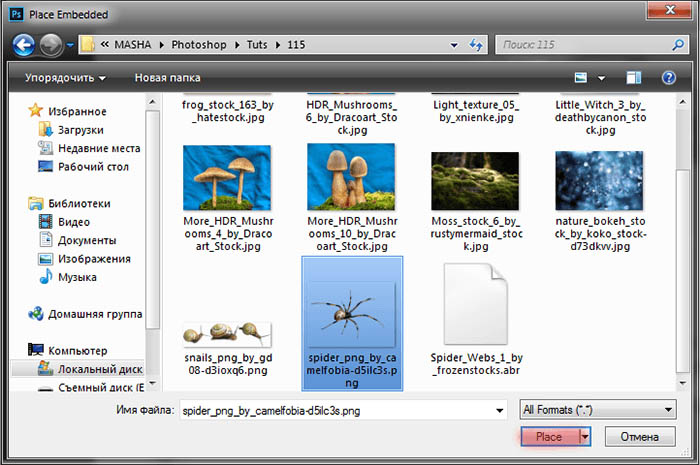This screenshot has width=700, height=465.
Task: Select More_HDR_Mushrooms_10 thumbnail
Action: pyautogui.click(x=351, y=177)
